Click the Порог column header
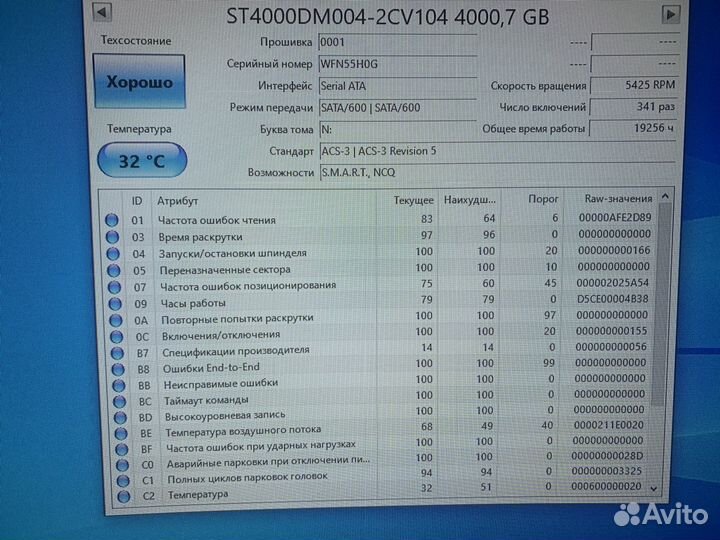The width and height of the screenshot is (720, 540). click(533, 199)
